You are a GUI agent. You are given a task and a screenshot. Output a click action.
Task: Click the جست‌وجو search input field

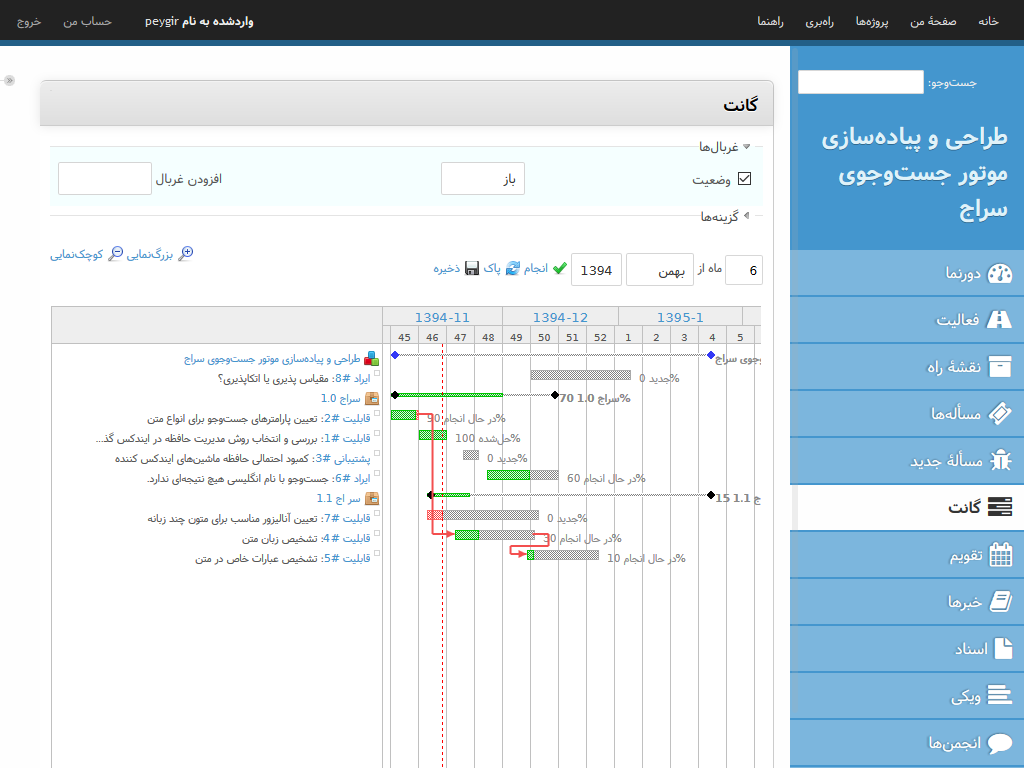point(860,82)
